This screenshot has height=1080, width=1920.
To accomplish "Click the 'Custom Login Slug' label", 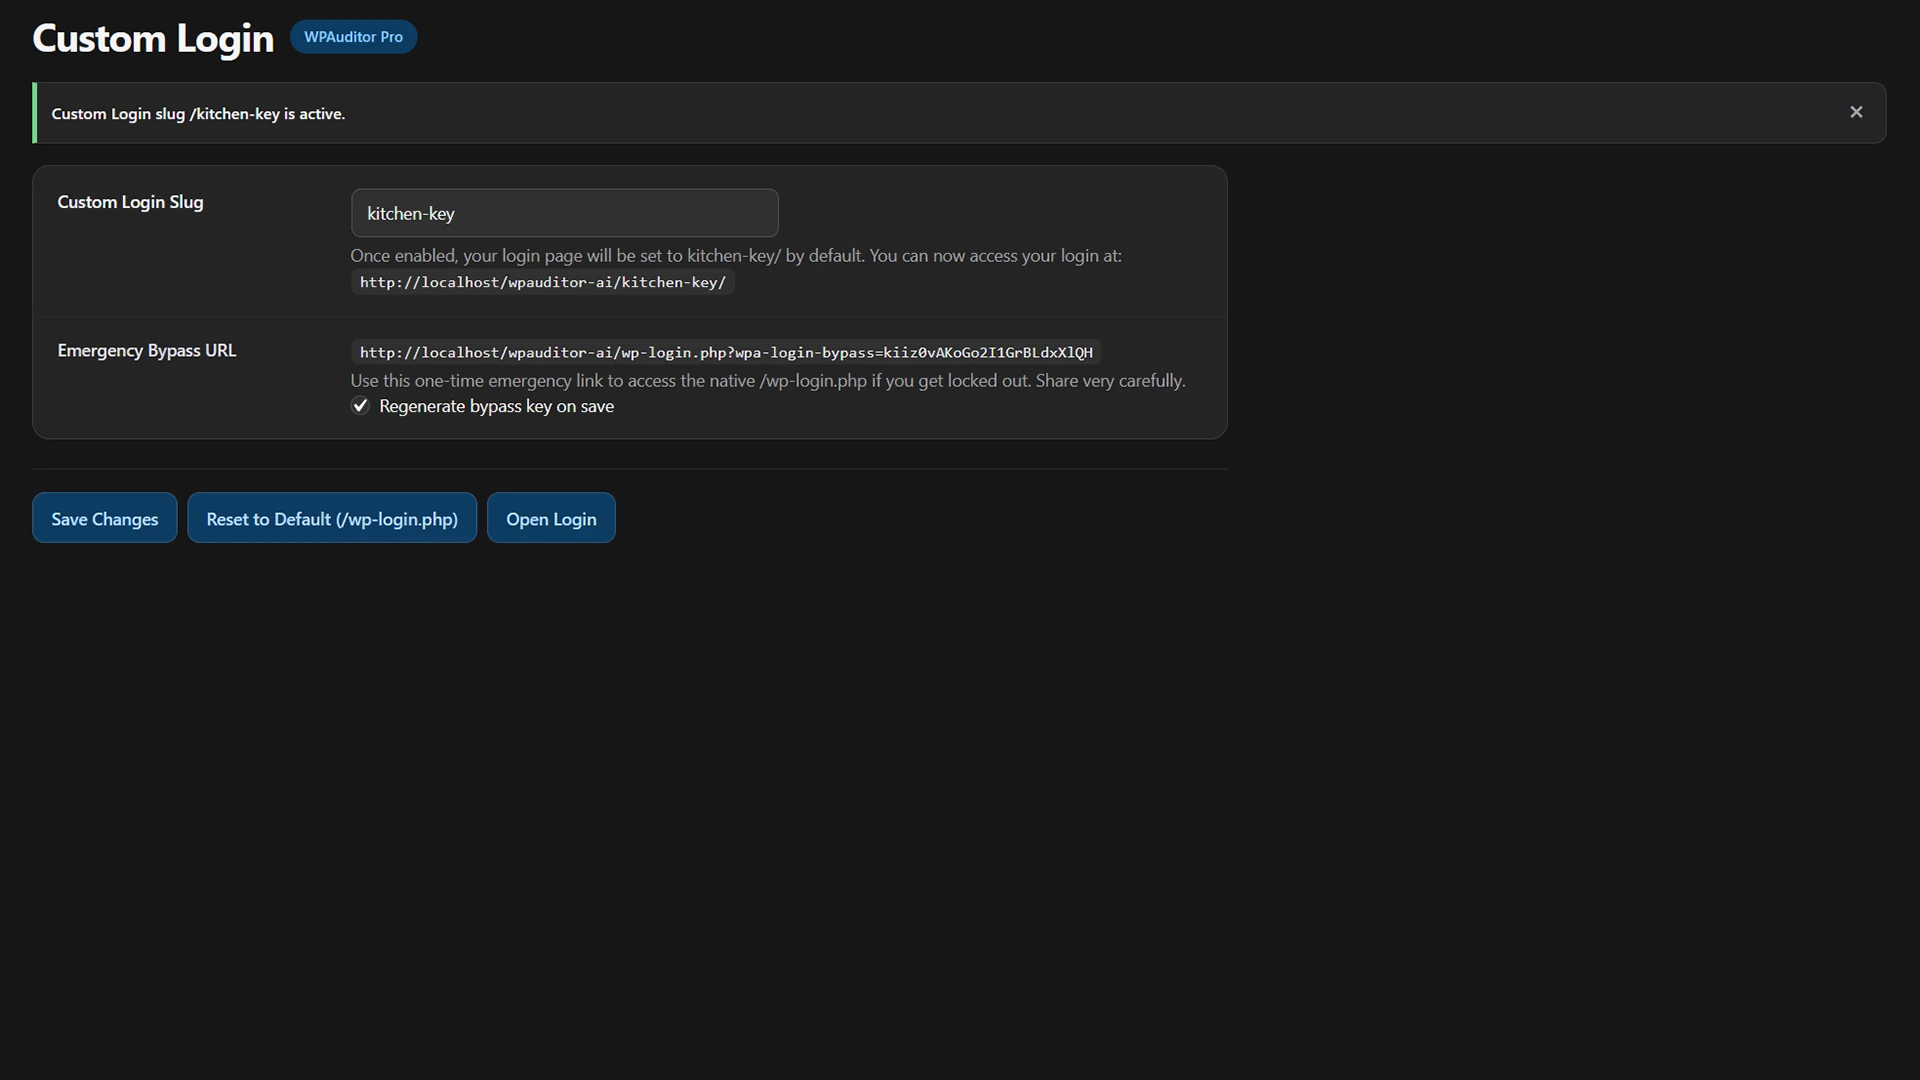I will 130,202.
